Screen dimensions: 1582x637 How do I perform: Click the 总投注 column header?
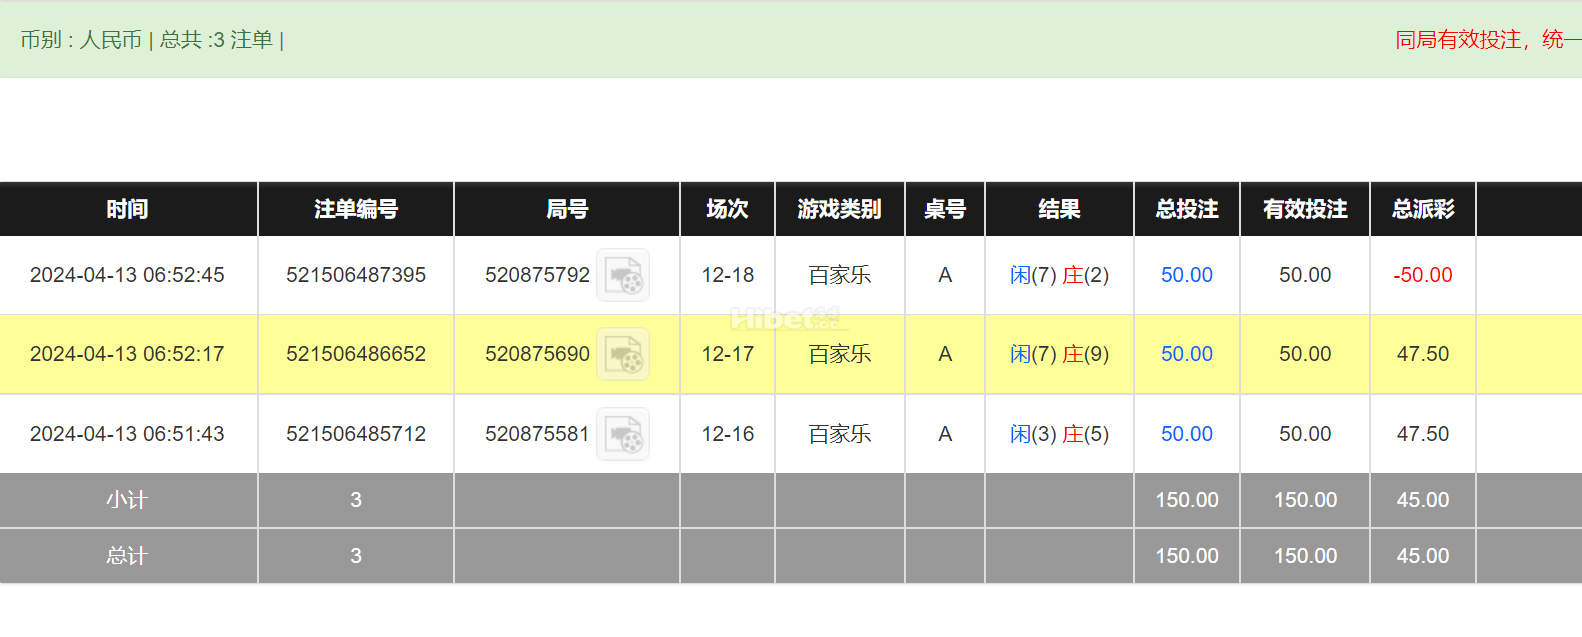[x=1187, y=209]
